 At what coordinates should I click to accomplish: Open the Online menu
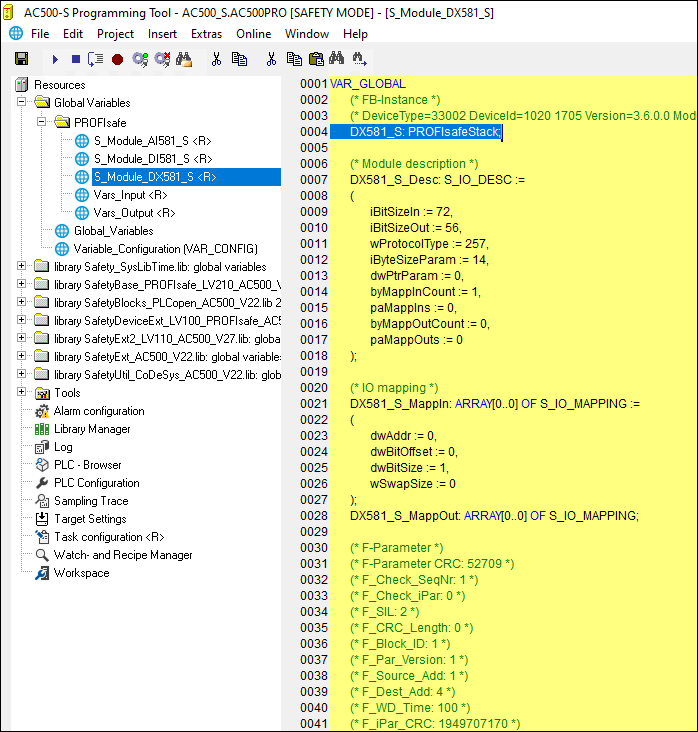coord(253,34)
